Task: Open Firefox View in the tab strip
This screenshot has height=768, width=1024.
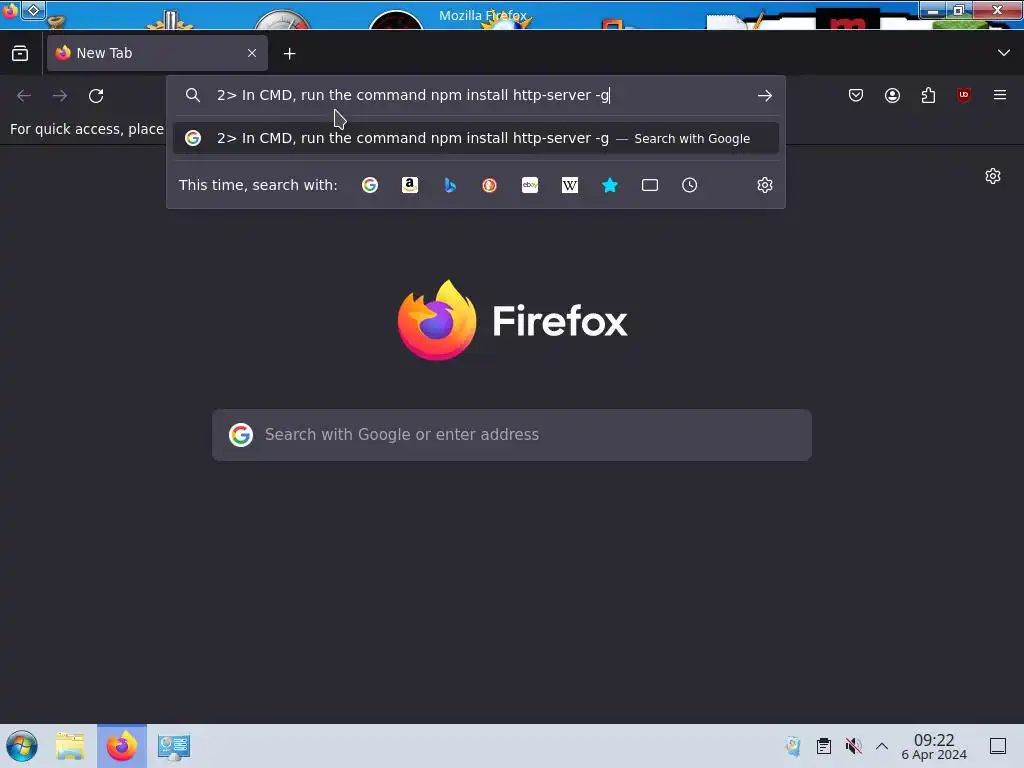Action: coord(20,54)
